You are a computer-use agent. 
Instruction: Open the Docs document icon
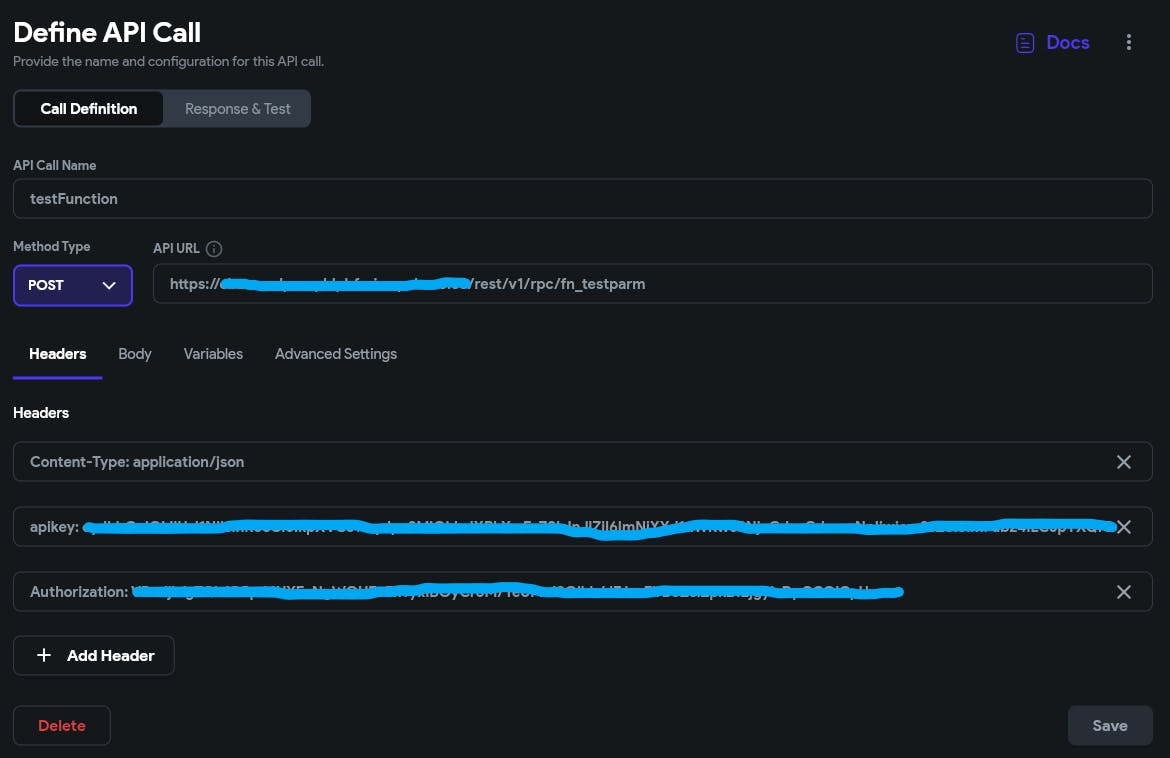pos(1024,43)
